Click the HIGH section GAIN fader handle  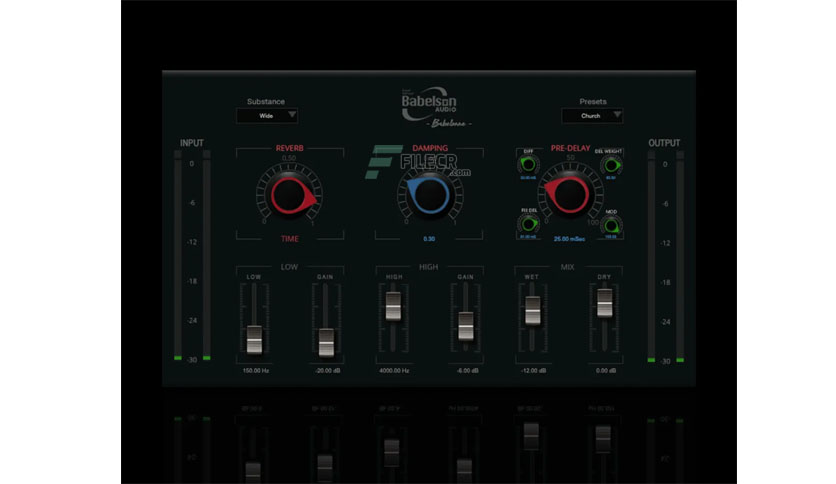[466, 326]
